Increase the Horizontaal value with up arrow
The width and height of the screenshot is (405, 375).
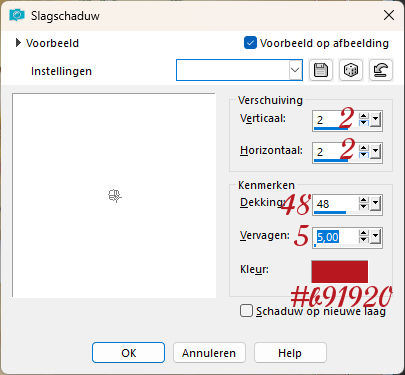click(364, 148)
